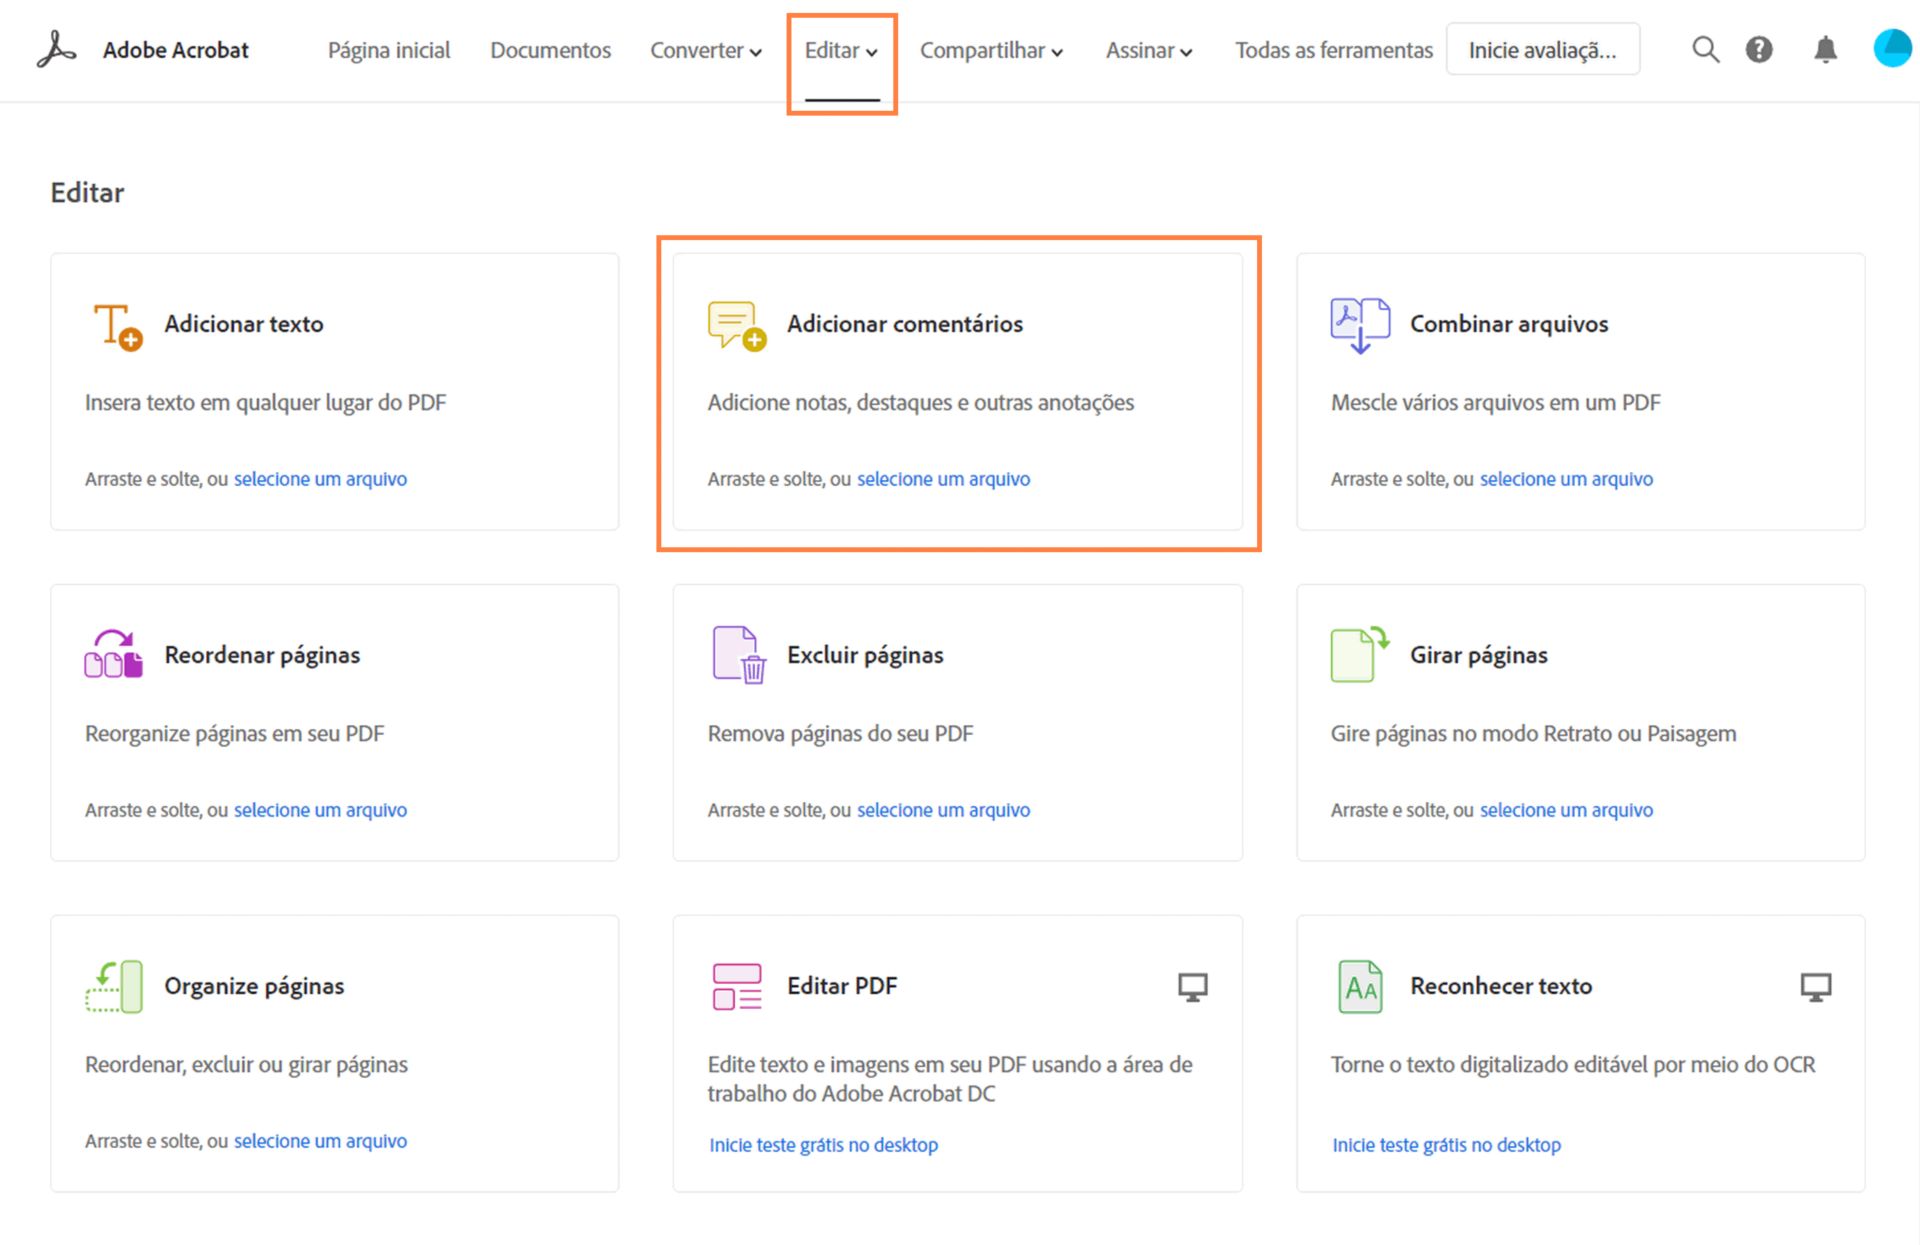Open the notifications bell icon

(1825, 49)
